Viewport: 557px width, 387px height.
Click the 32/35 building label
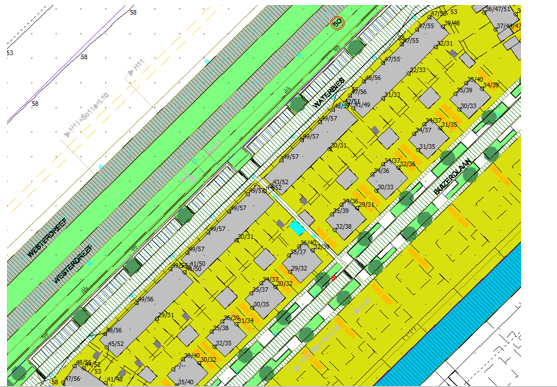point(223,343)
